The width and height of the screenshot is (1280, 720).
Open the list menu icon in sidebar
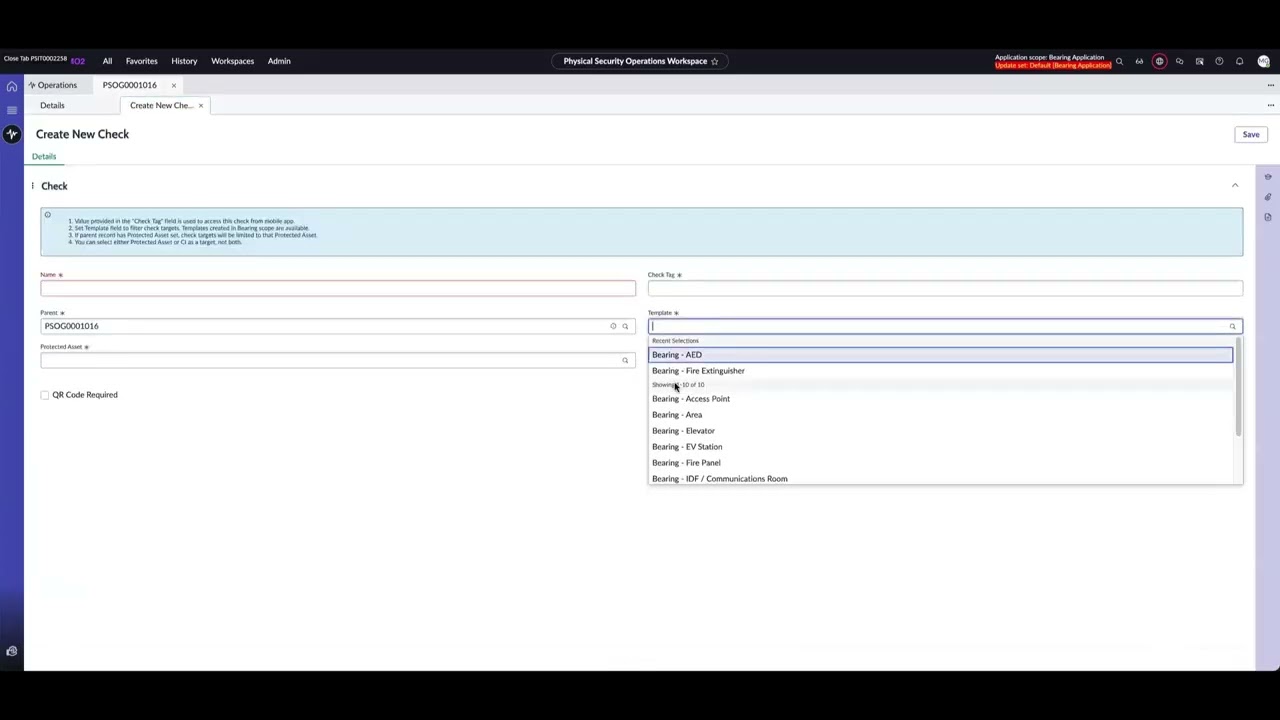click(x=12, y=110)
